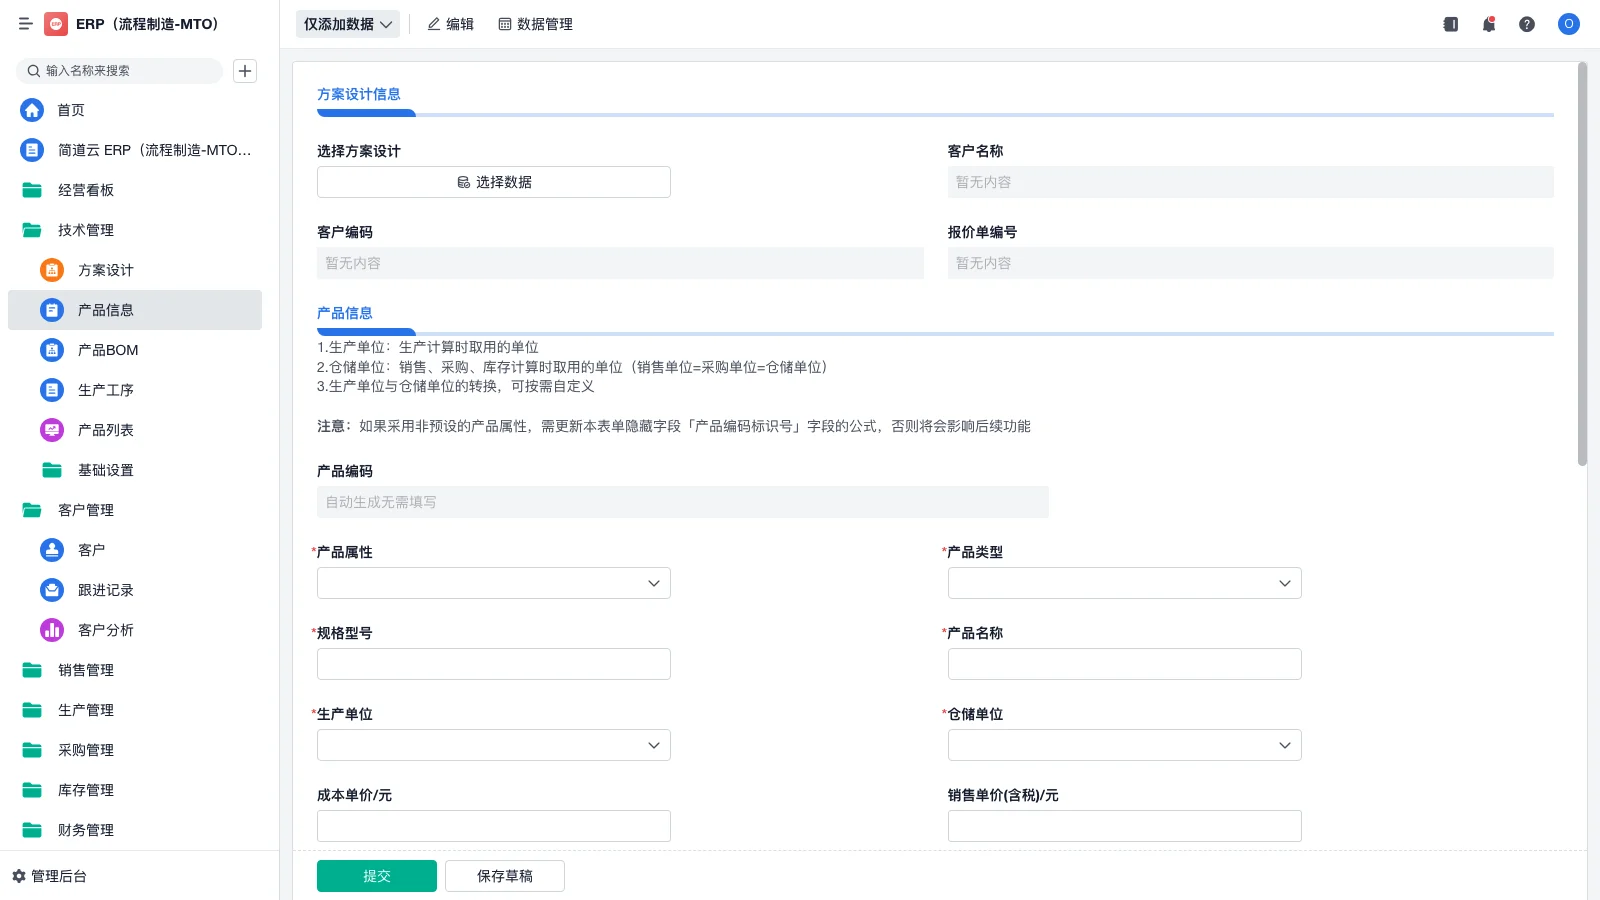The height and width of the screenshot is (900, 1600).
Task: Click the 保存草稿 button
Action: click(x=505, y=875)
